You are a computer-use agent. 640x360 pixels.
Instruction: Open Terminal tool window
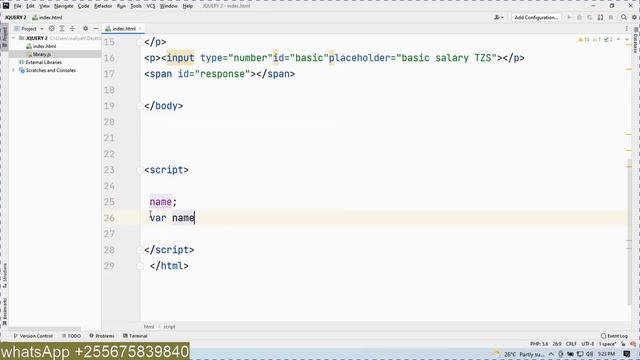tap(135, 336)
